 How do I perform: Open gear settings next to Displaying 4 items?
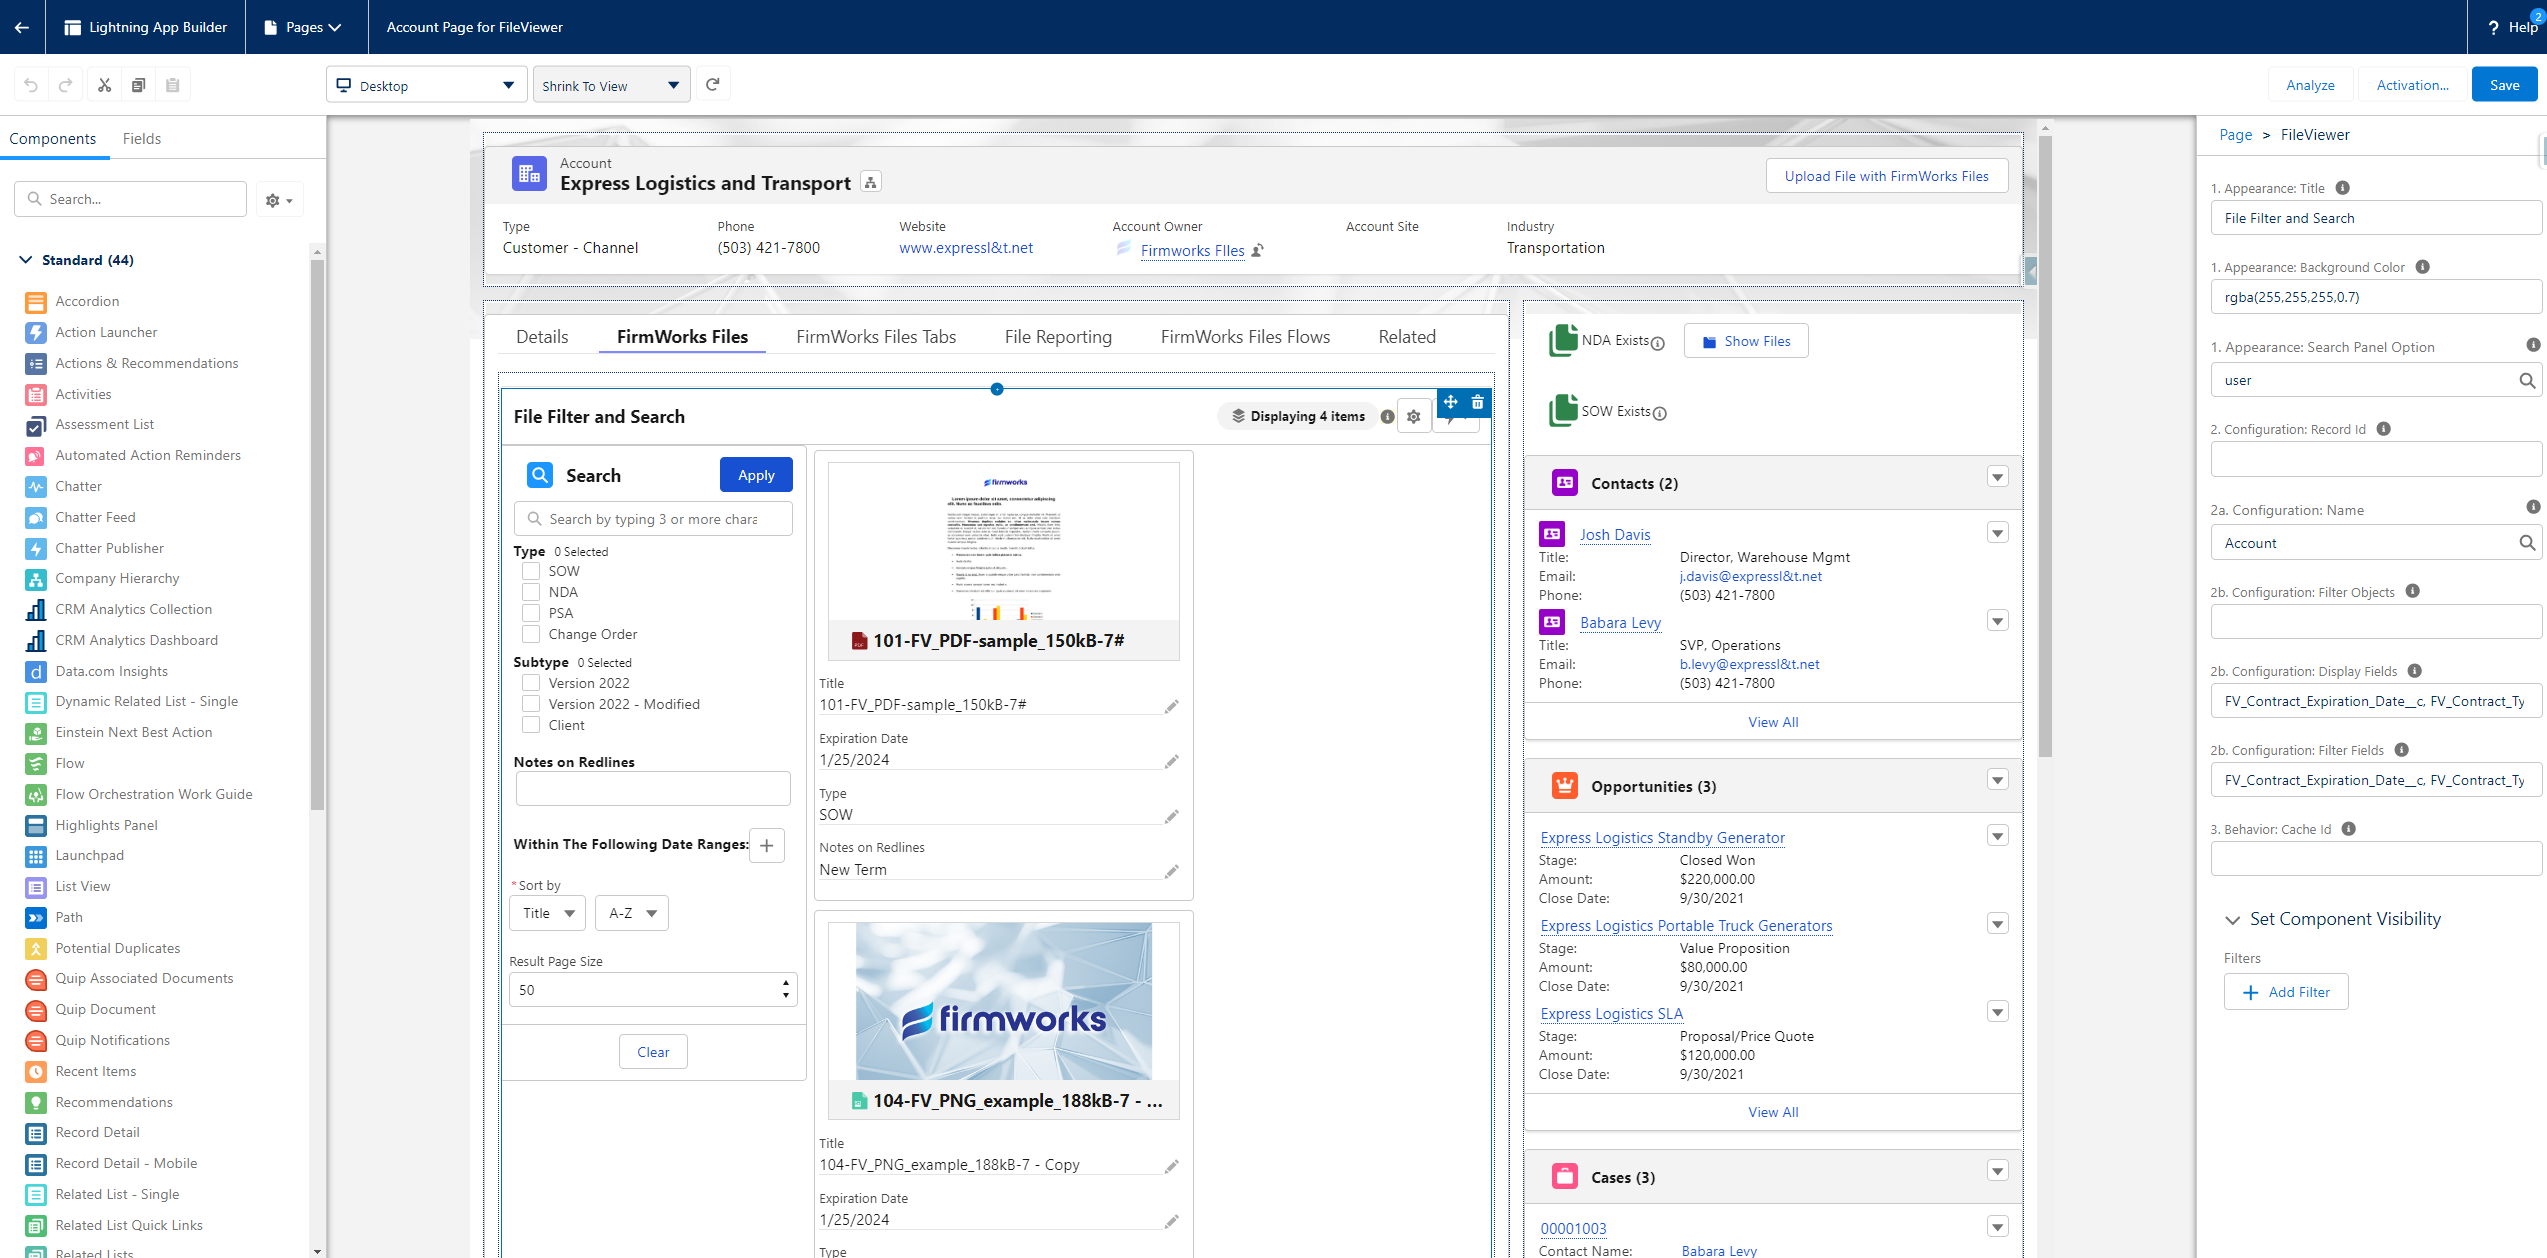coord(1413,417)
